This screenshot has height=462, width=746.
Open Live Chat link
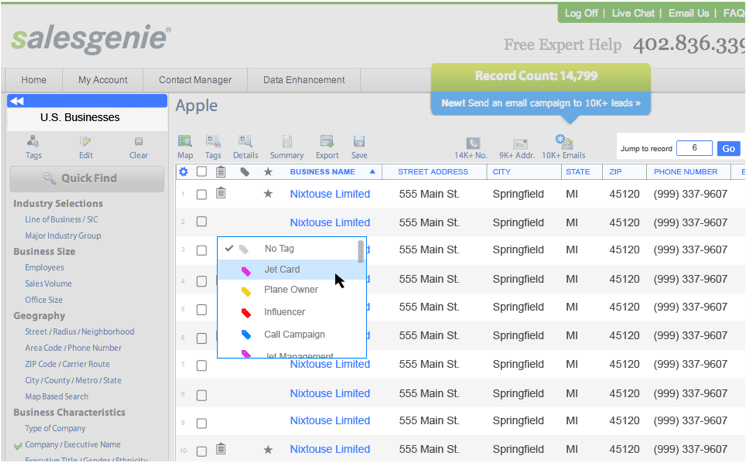tap(633, 13)
